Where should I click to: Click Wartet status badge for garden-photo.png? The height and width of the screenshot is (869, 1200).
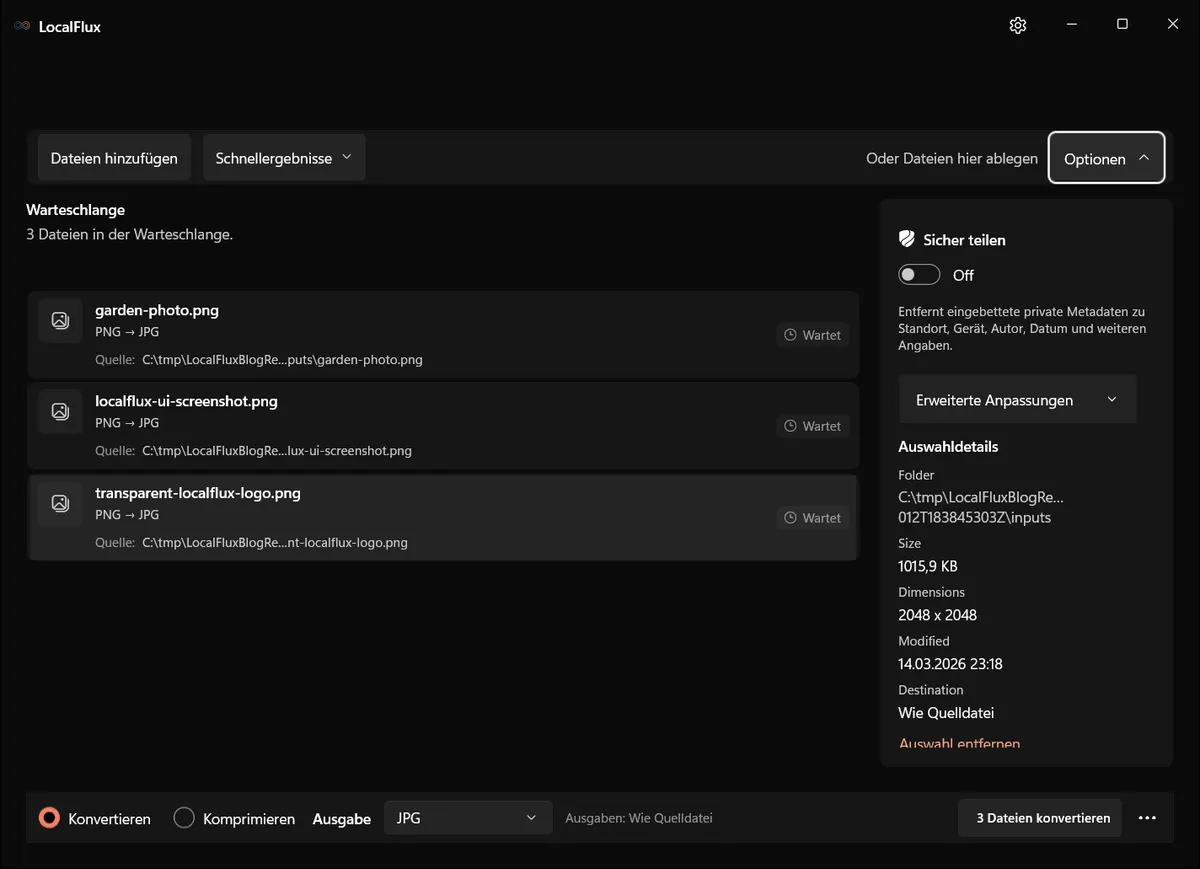[x=812, y=335]
